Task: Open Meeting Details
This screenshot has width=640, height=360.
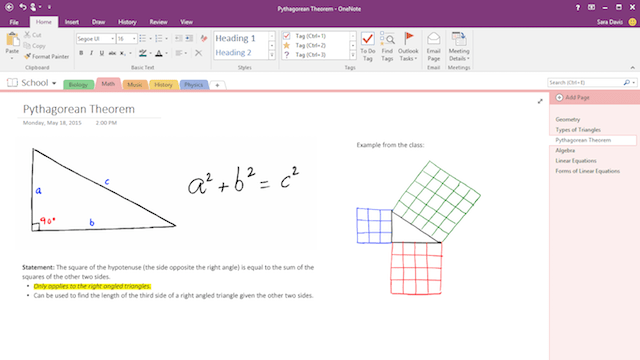Action: pos(459,47)
